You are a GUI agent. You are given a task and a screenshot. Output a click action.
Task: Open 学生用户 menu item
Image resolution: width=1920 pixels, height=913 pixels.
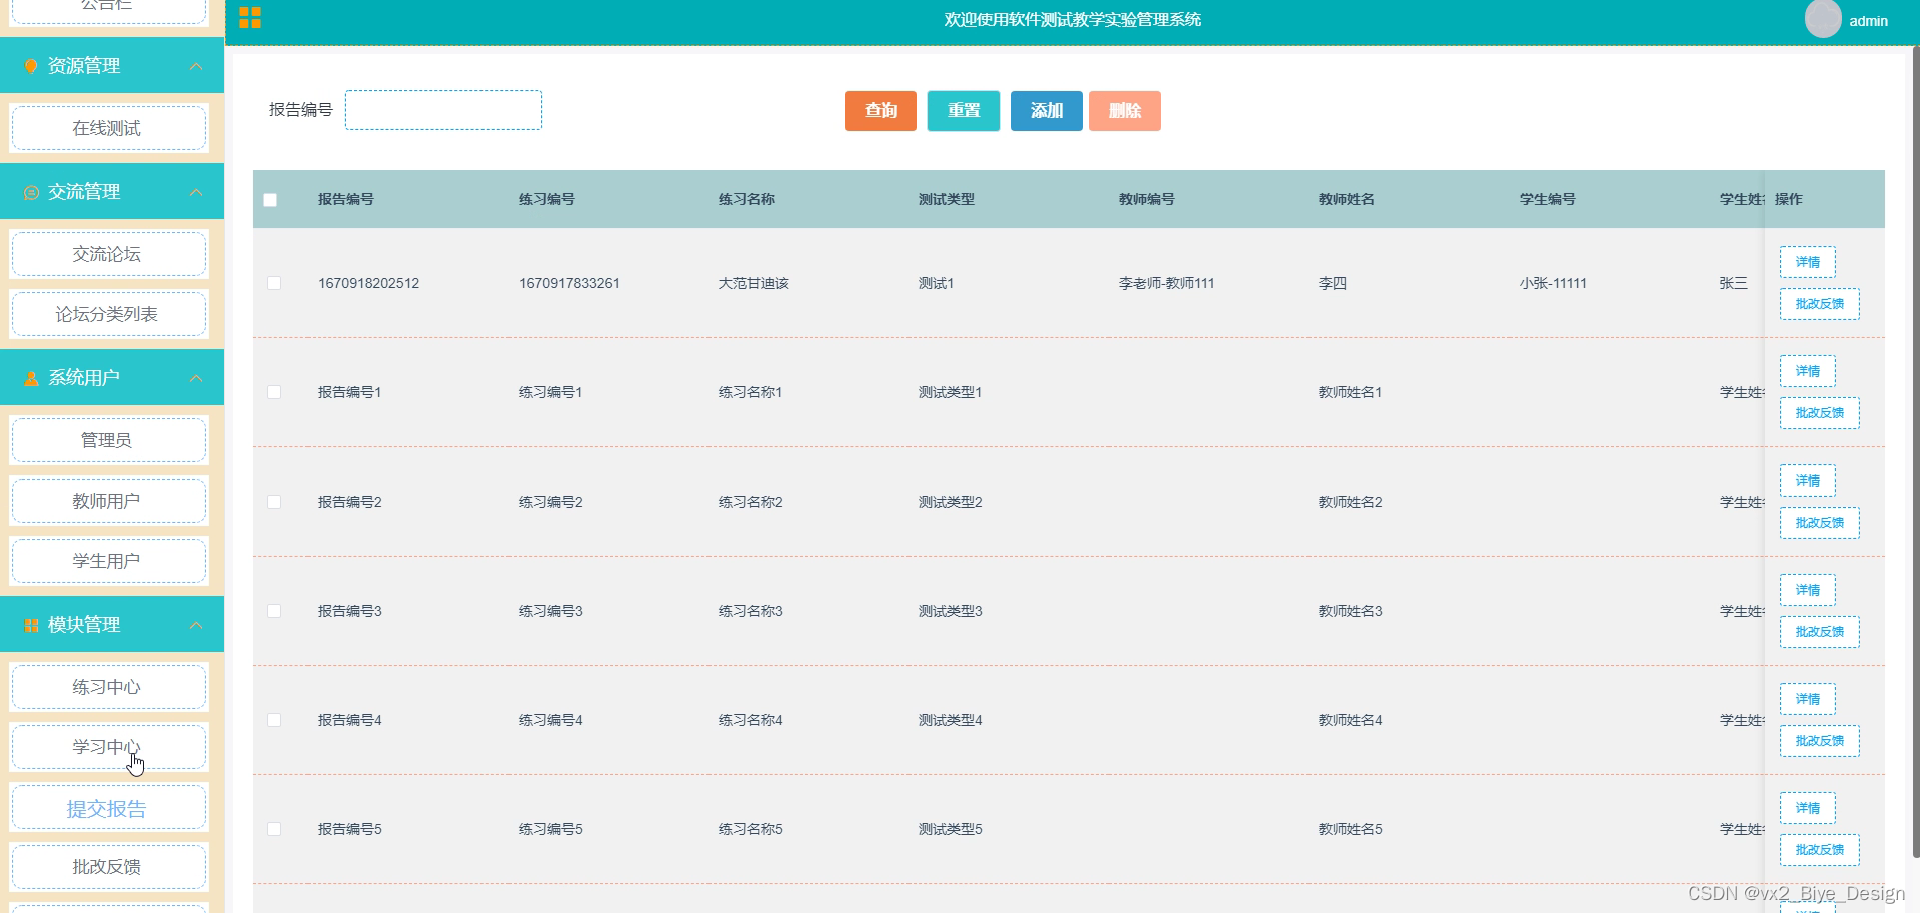point(108,561)
